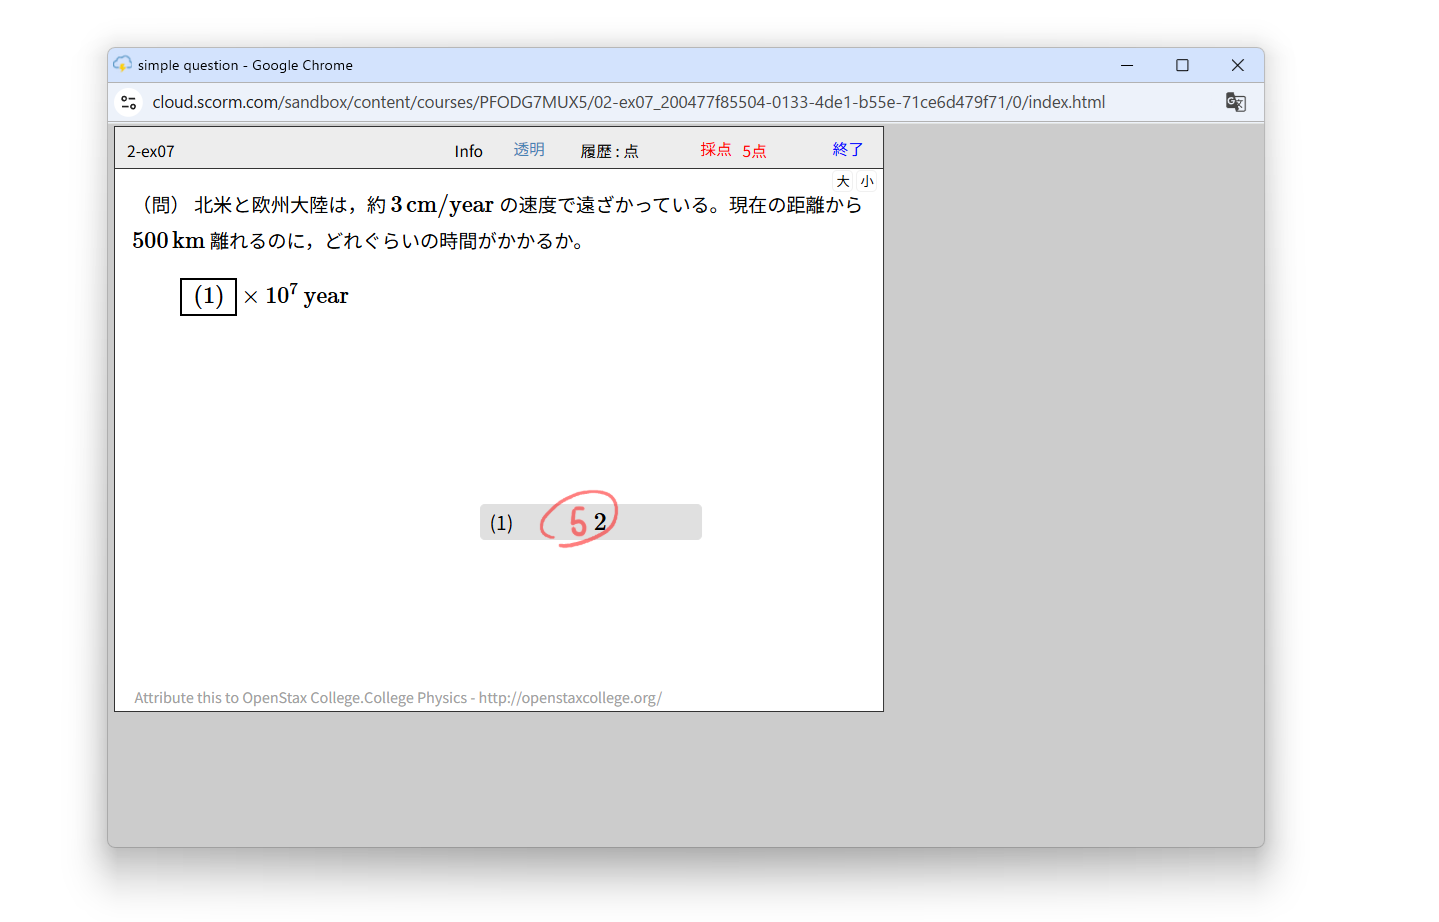Maximize the simple question Chrome window
The image size is (1439, 922).
click(1182, 65)
